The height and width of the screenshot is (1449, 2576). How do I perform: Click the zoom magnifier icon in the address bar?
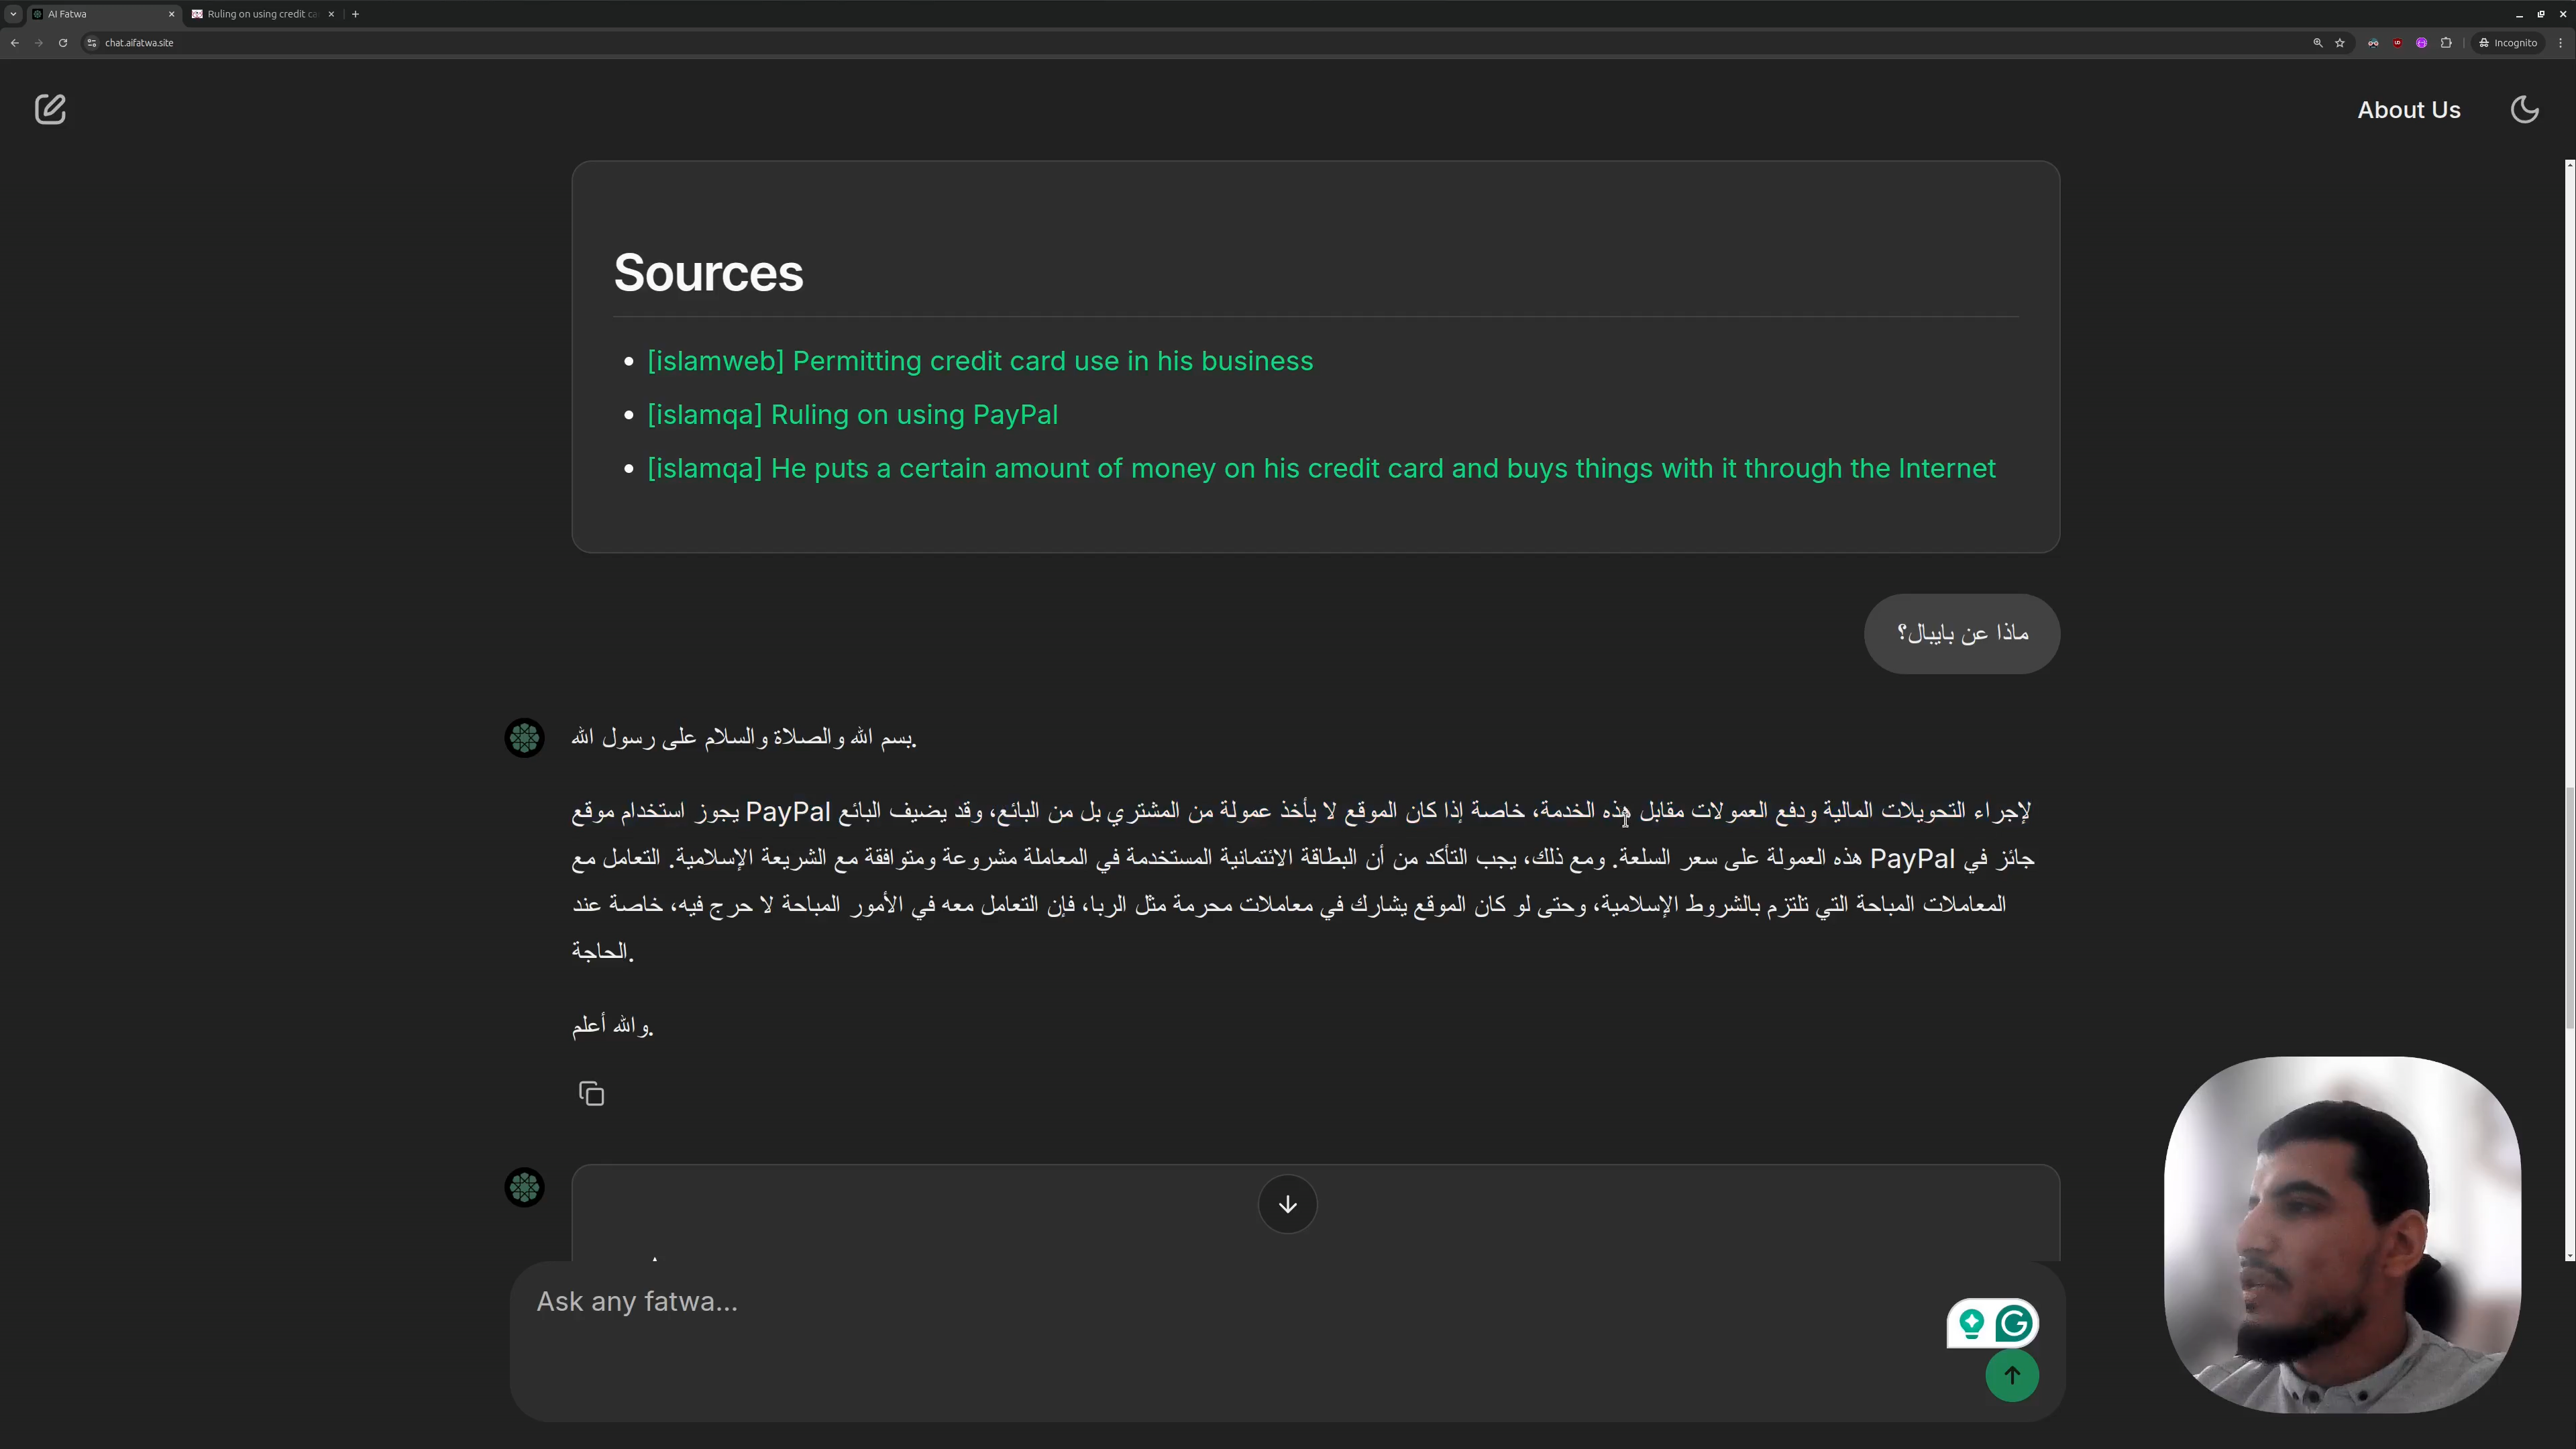point(2317,43)
